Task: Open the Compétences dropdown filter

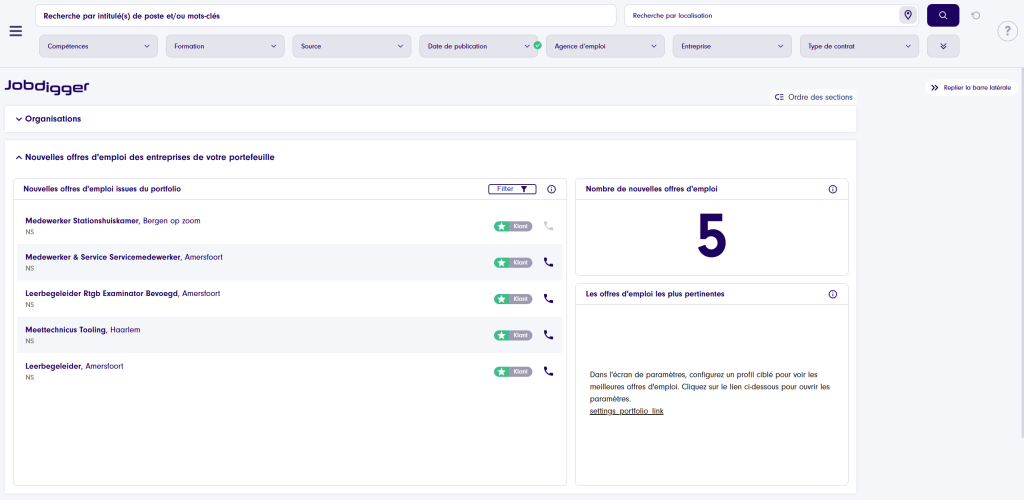Action: point(99,46)
